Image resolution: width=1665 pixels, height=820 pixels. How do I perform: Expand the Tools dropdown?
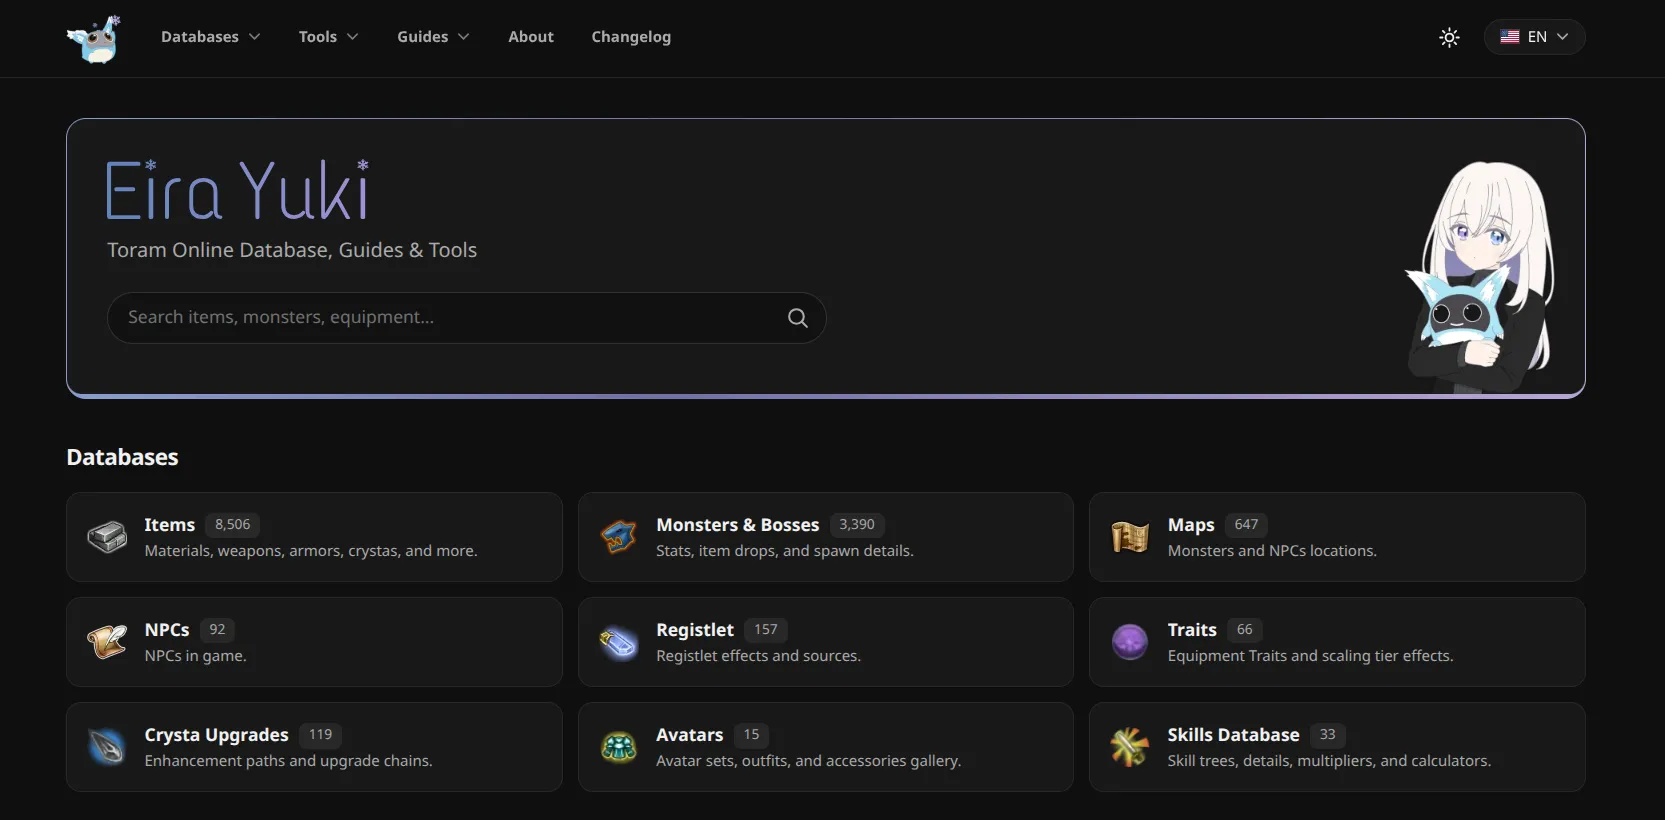[328, 37]
